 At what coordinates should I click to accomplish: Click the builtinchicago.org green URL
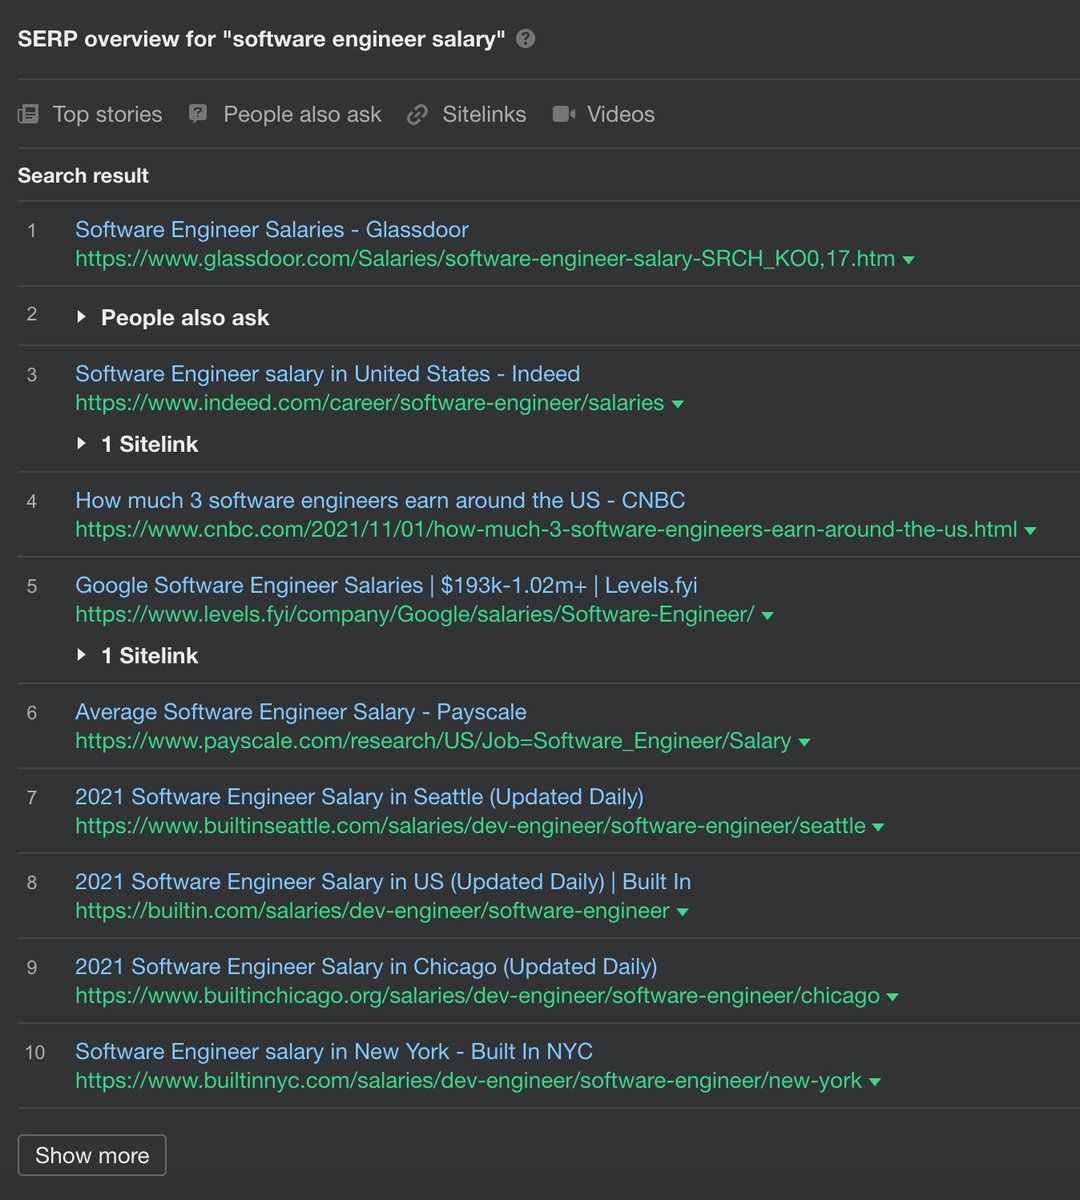click(477, 996)
